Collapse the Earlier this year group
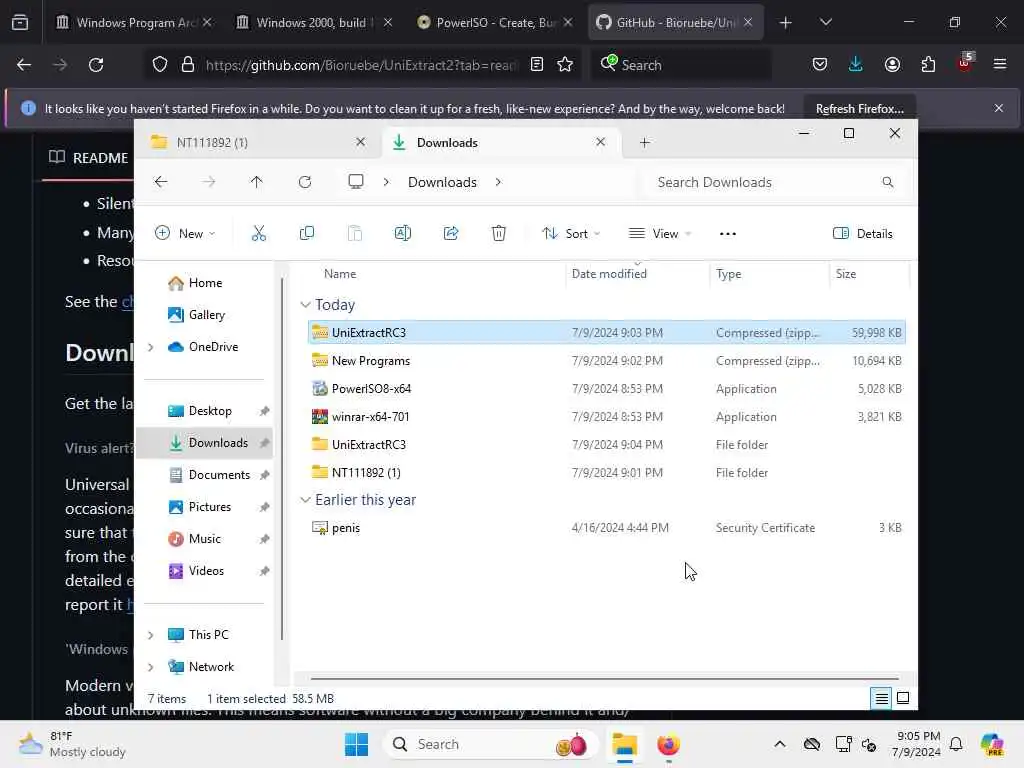1024x768 pixels. pos(305,500)
